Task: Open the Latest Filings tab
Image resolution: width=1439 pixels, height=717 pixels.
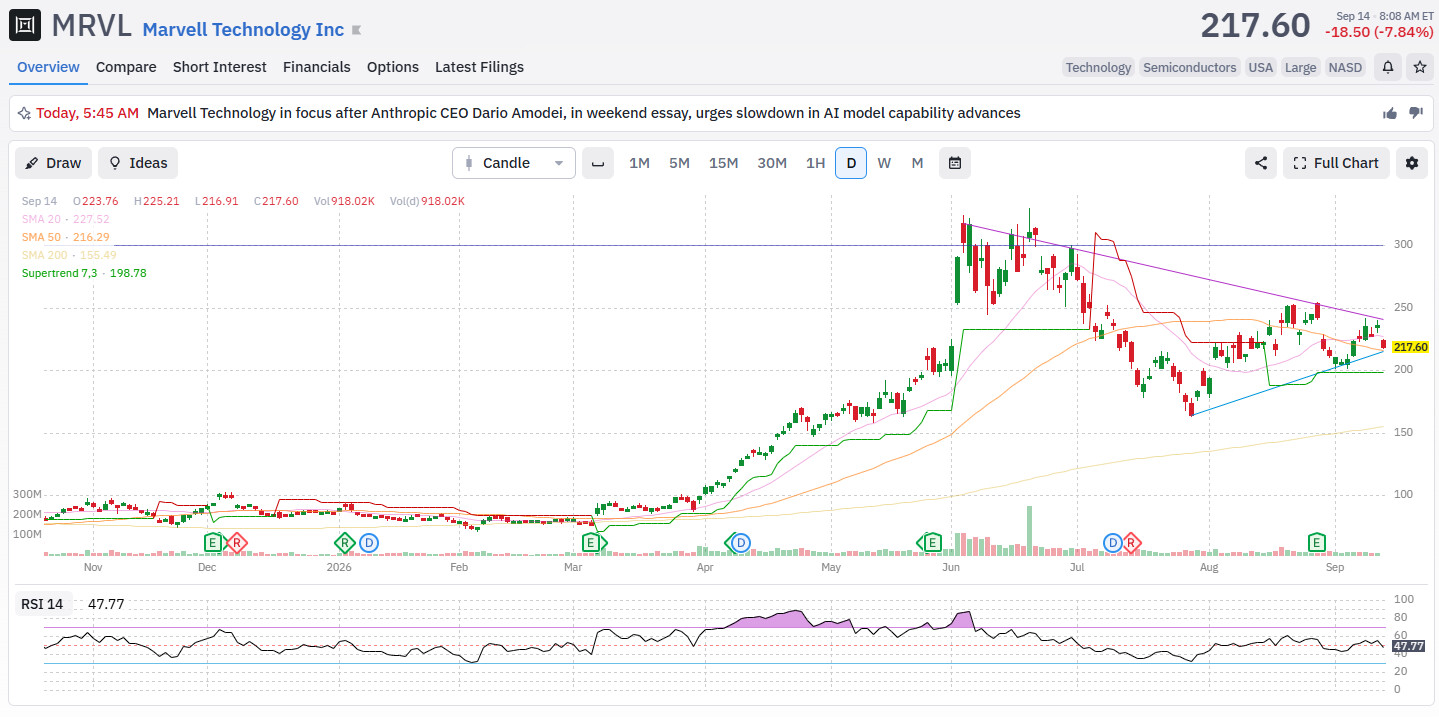Action: [479, 67]
